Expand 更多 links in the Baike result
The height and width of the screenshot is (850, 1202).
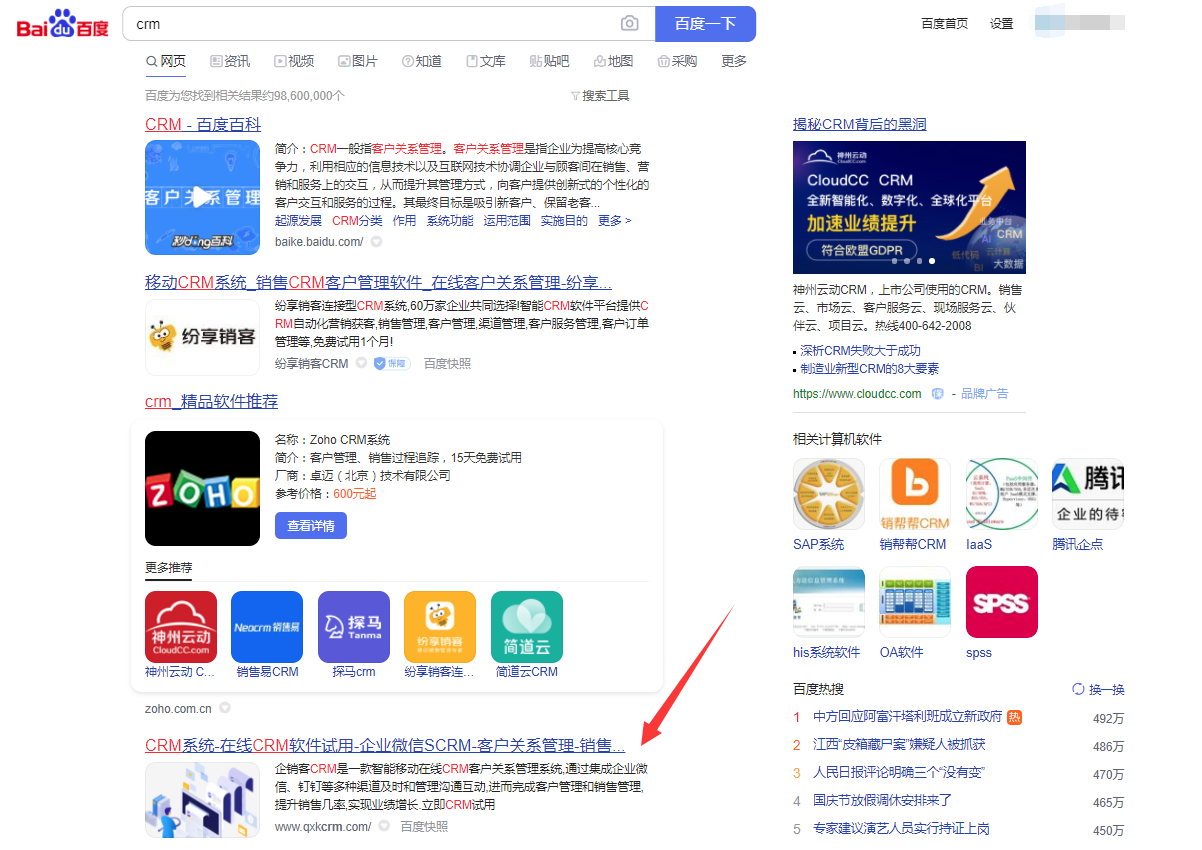(614, 221)
